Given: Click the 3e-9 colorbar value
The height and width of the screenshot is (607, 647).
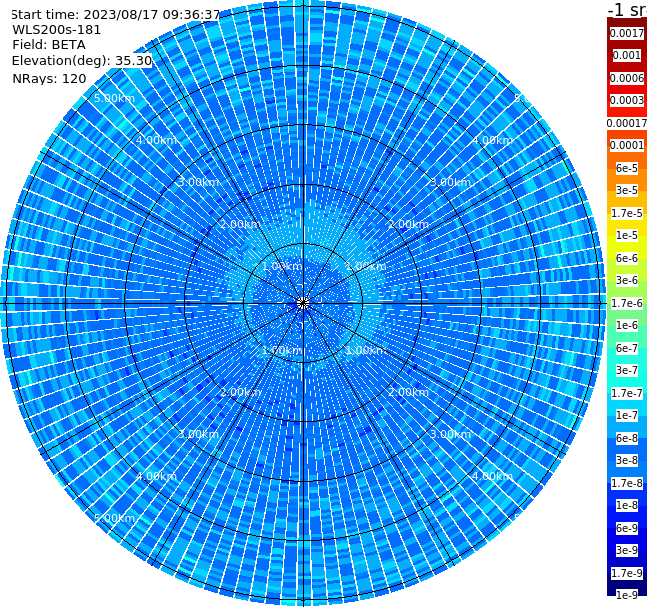Looking at the screenshot, I should [627, 550].
